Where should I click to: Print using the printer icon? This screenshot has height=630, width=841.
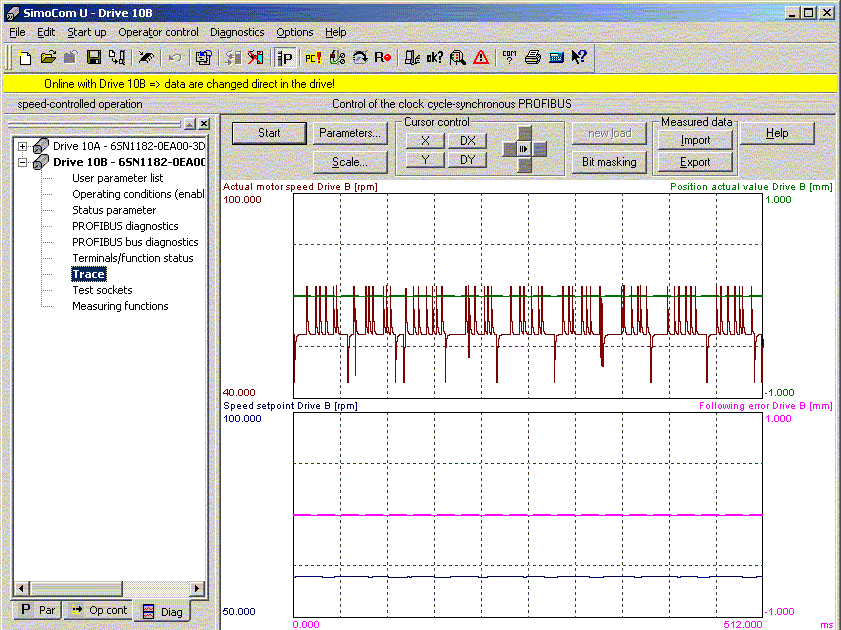(533, 57)
